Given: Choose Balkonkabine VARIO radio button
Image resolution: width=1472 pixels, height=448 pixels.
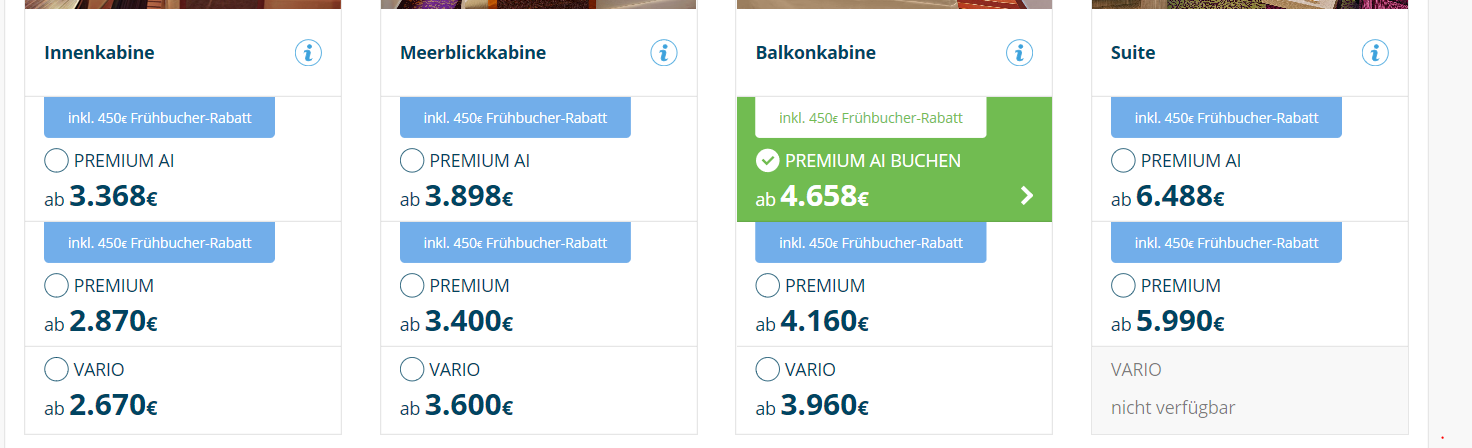Looking at the screenshot, I should [x=768, y=370].
